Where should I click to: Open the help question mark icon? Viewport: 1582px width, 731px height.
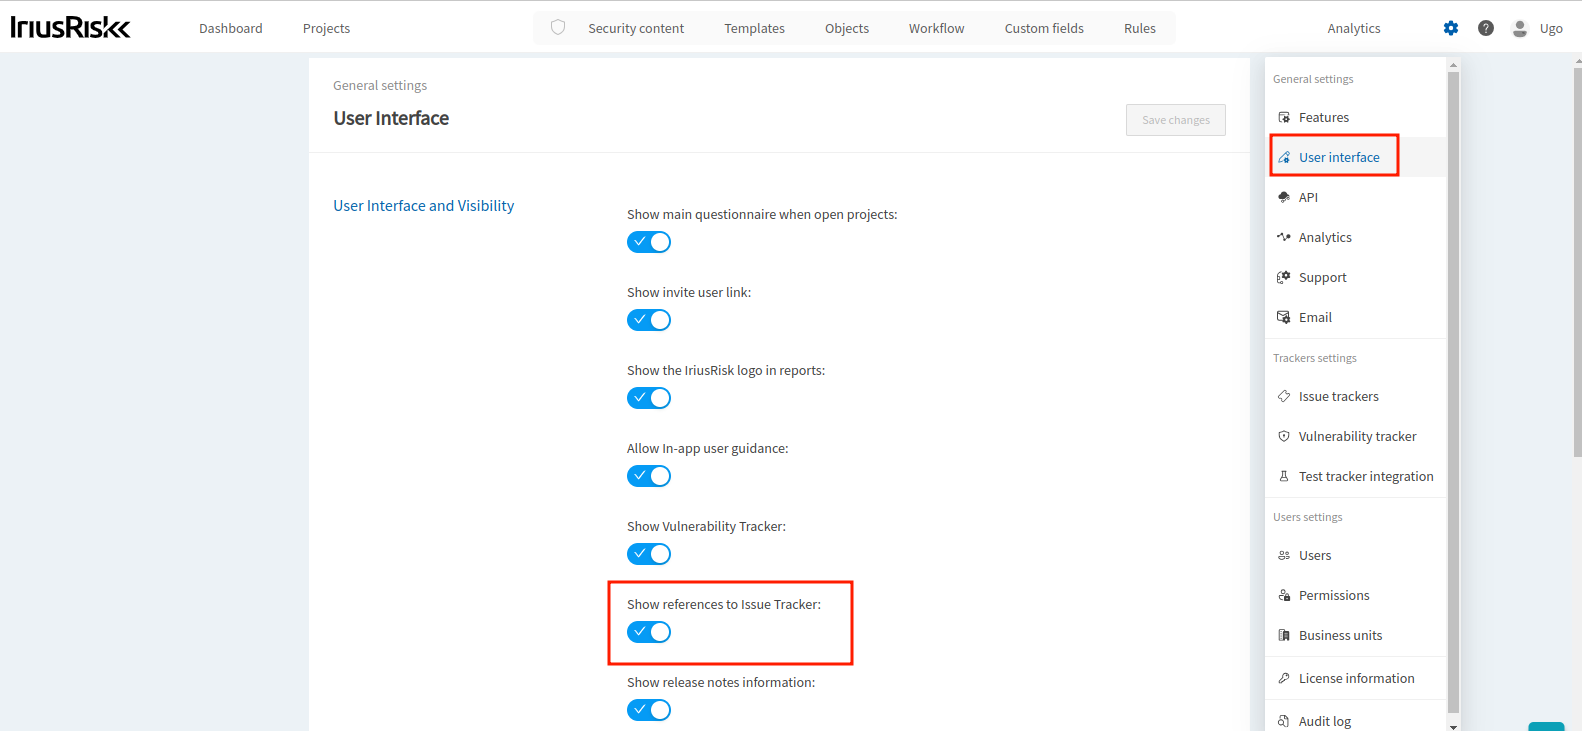pyautogui.click(x=1486, y=28)
